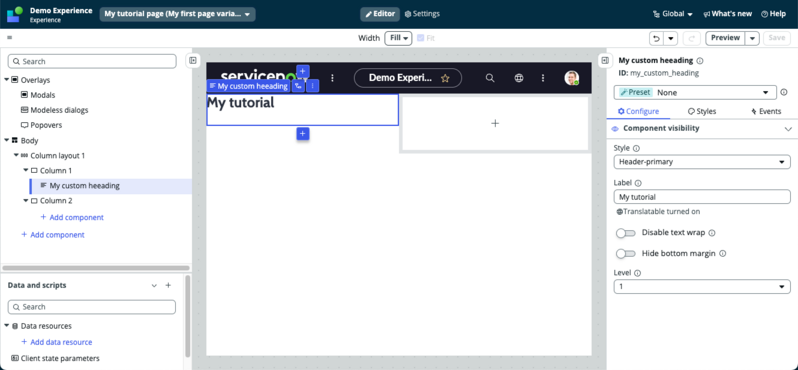Click the Label input field with My tutorial

coord(702,196)
